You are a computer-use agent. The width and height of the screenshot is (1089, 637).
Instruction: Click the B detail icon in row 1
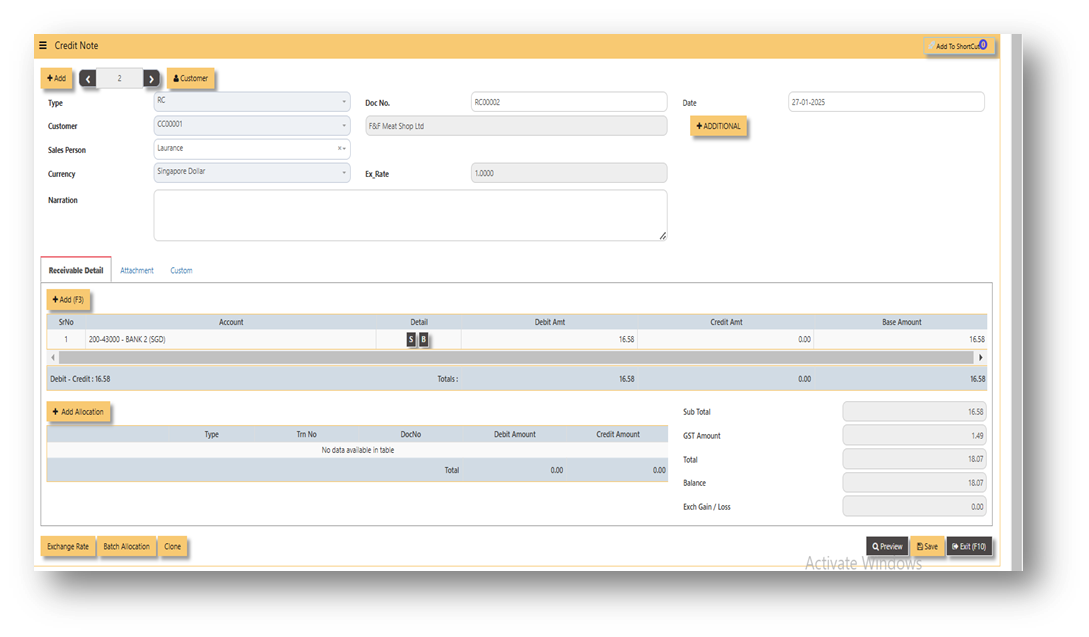pyautogui.click(x=424, y=339)
